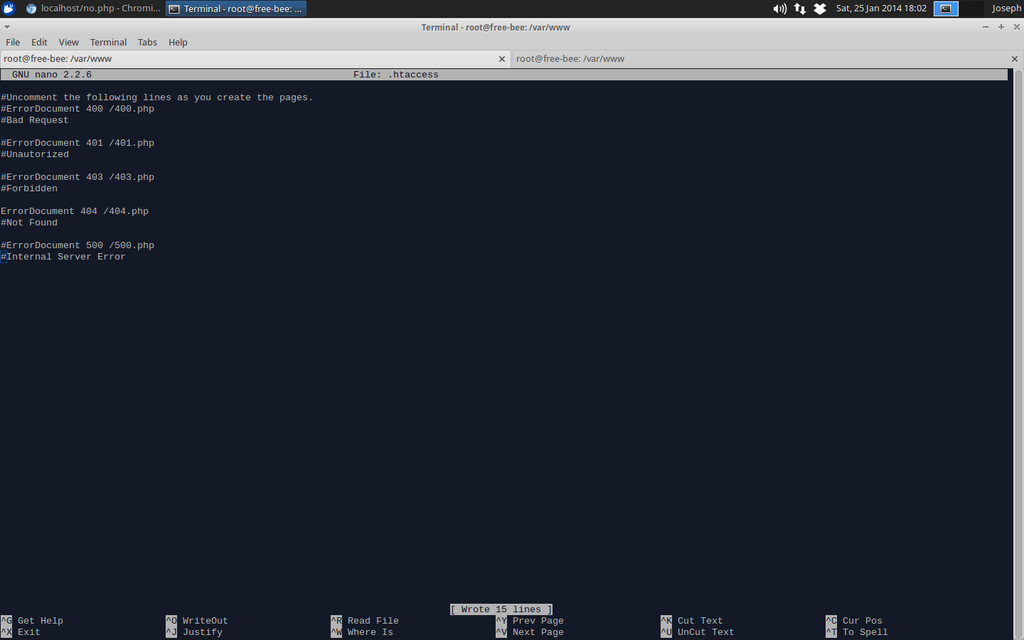Click the network connection icon
Image resolution: width=1024 pixels, height=640 pixels.
(800, 8)
